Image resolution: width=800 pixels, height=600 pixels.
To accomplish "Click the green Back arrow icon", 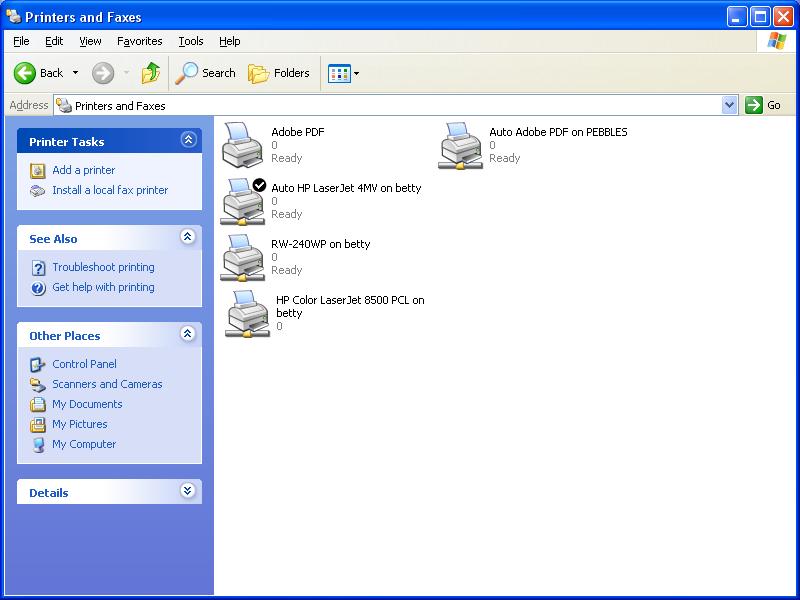I will pyautogui.click(x=24, y=73).
